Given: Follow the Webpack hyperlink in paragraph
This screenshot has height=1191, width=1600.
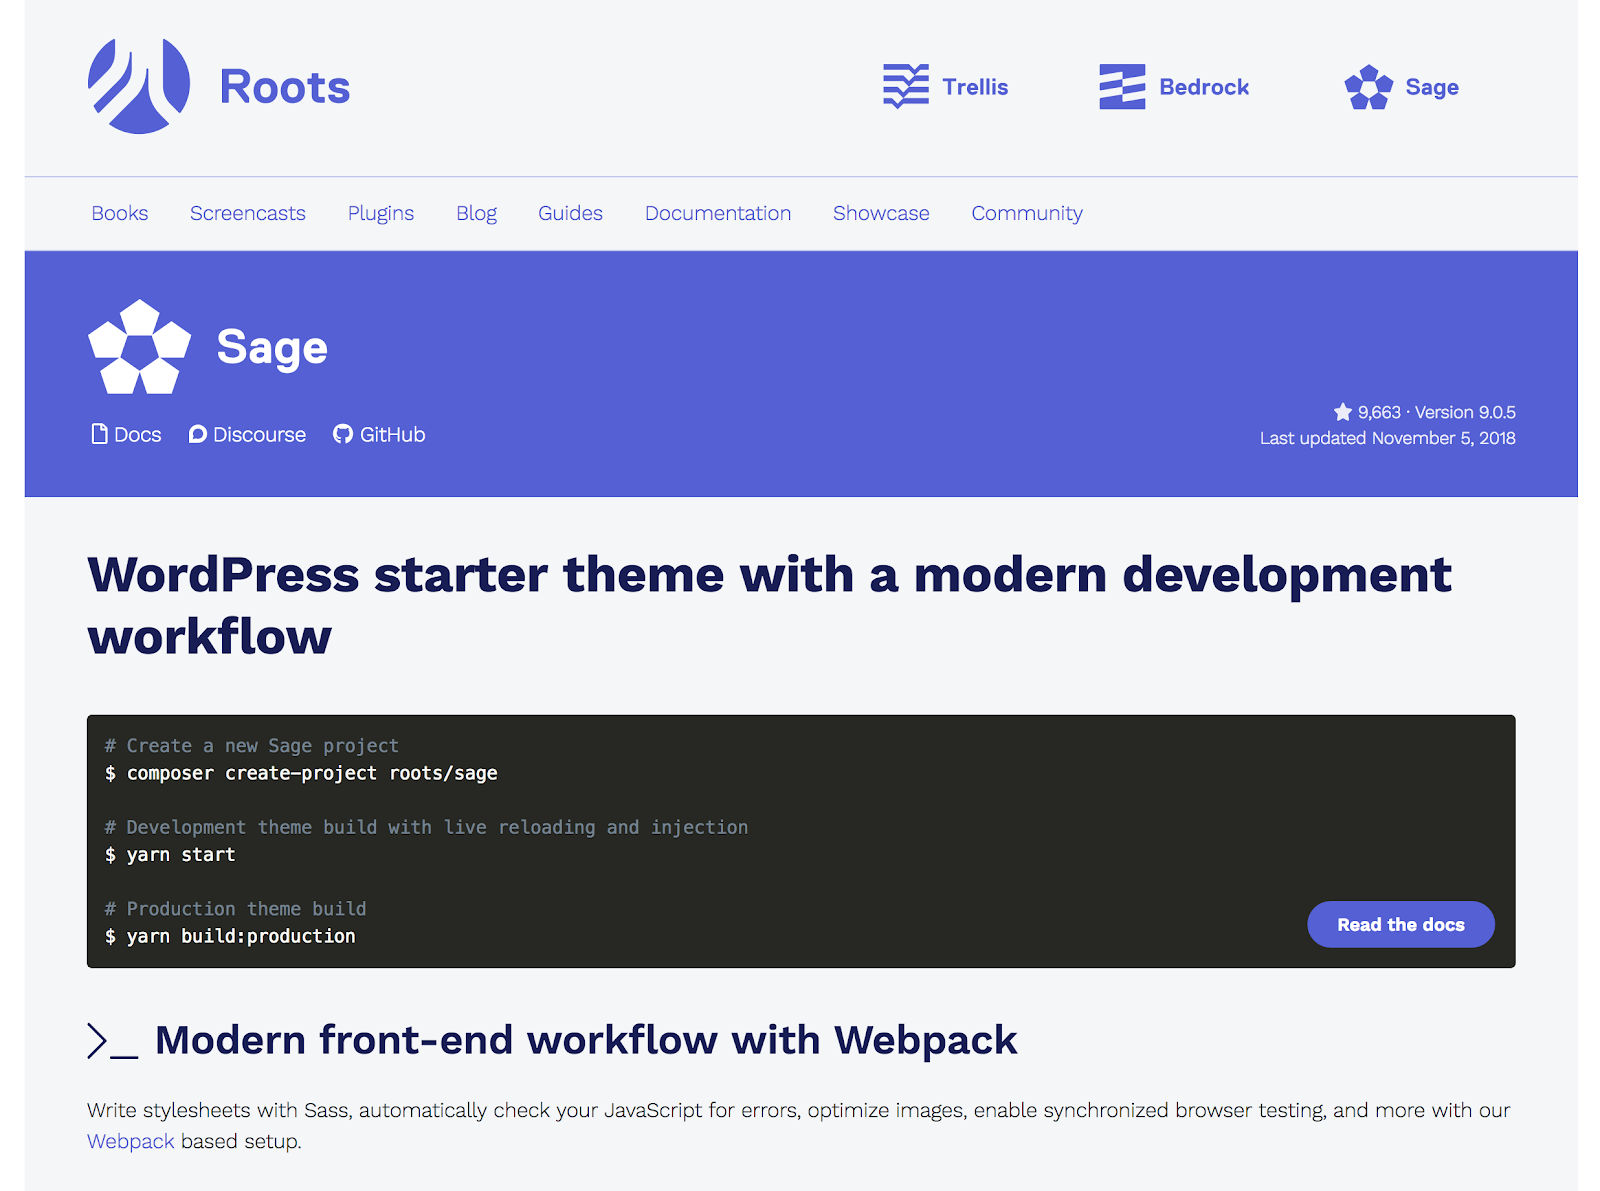Looking at the screenshot, I should [130, 1141].
